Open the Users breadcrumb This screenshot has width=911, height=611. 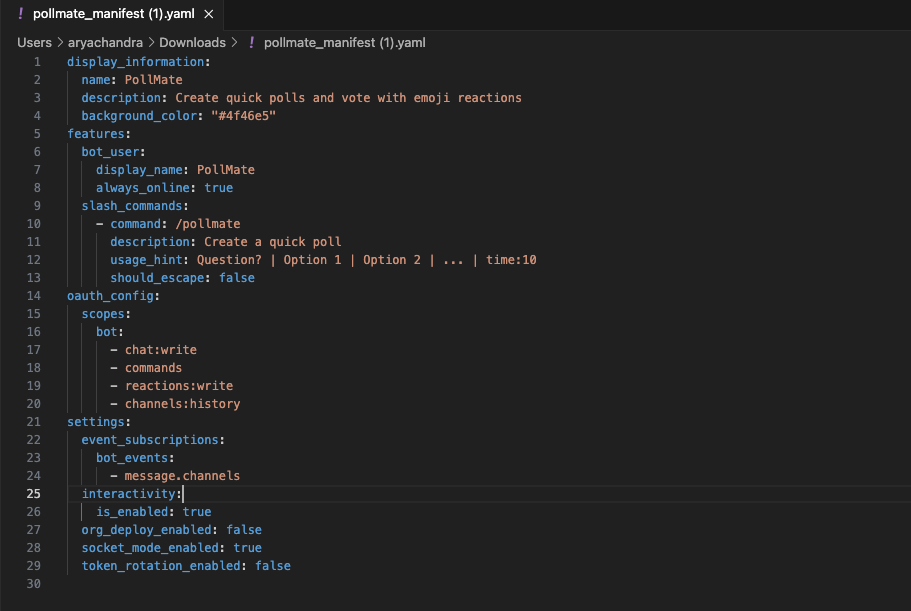(34, 42)
